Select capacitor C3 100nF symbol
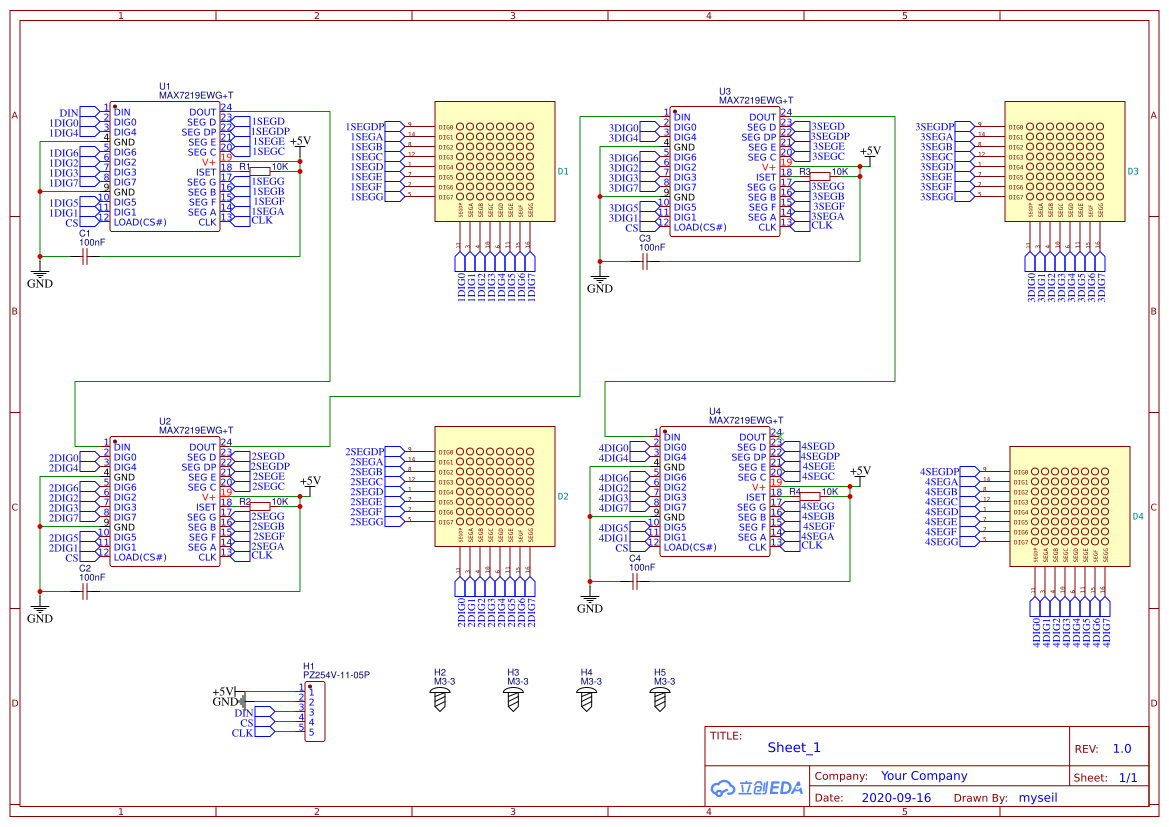 [645, 261]
